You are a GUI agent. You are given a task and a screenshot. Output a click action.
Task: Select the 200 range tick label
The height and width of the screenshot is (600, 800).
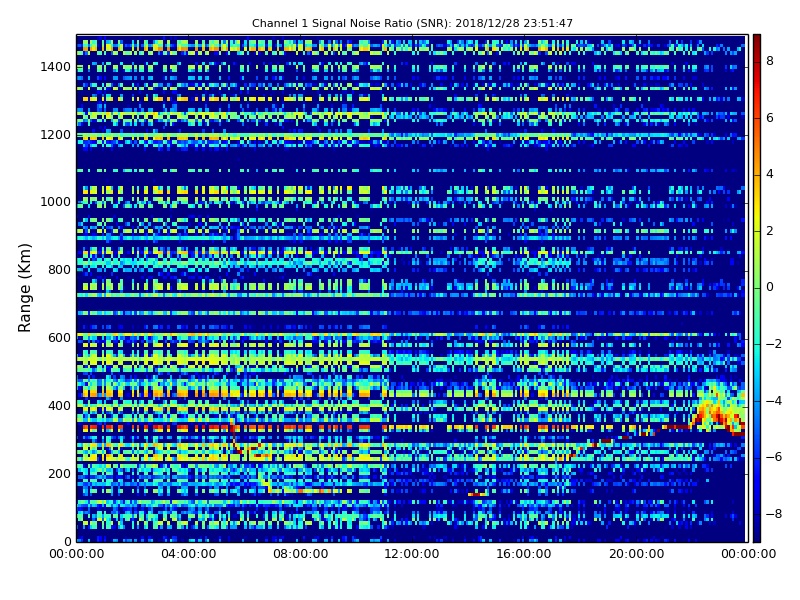(x=59, y=473)
